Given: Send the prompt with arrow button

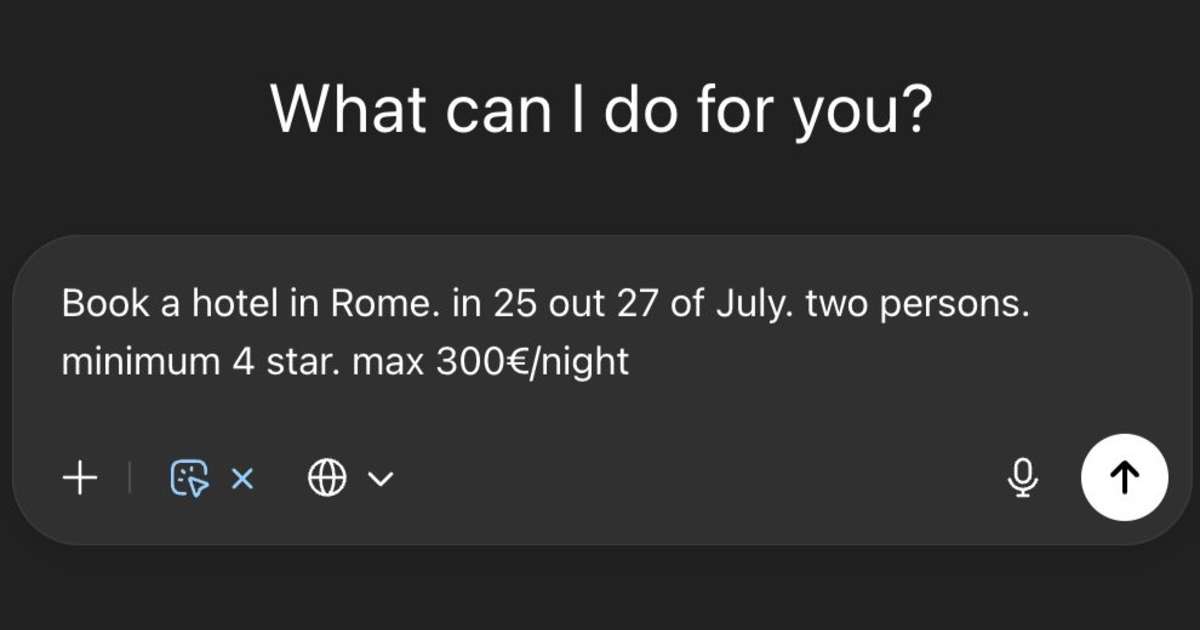Looking at the screenshot, I should [1125, 477].
